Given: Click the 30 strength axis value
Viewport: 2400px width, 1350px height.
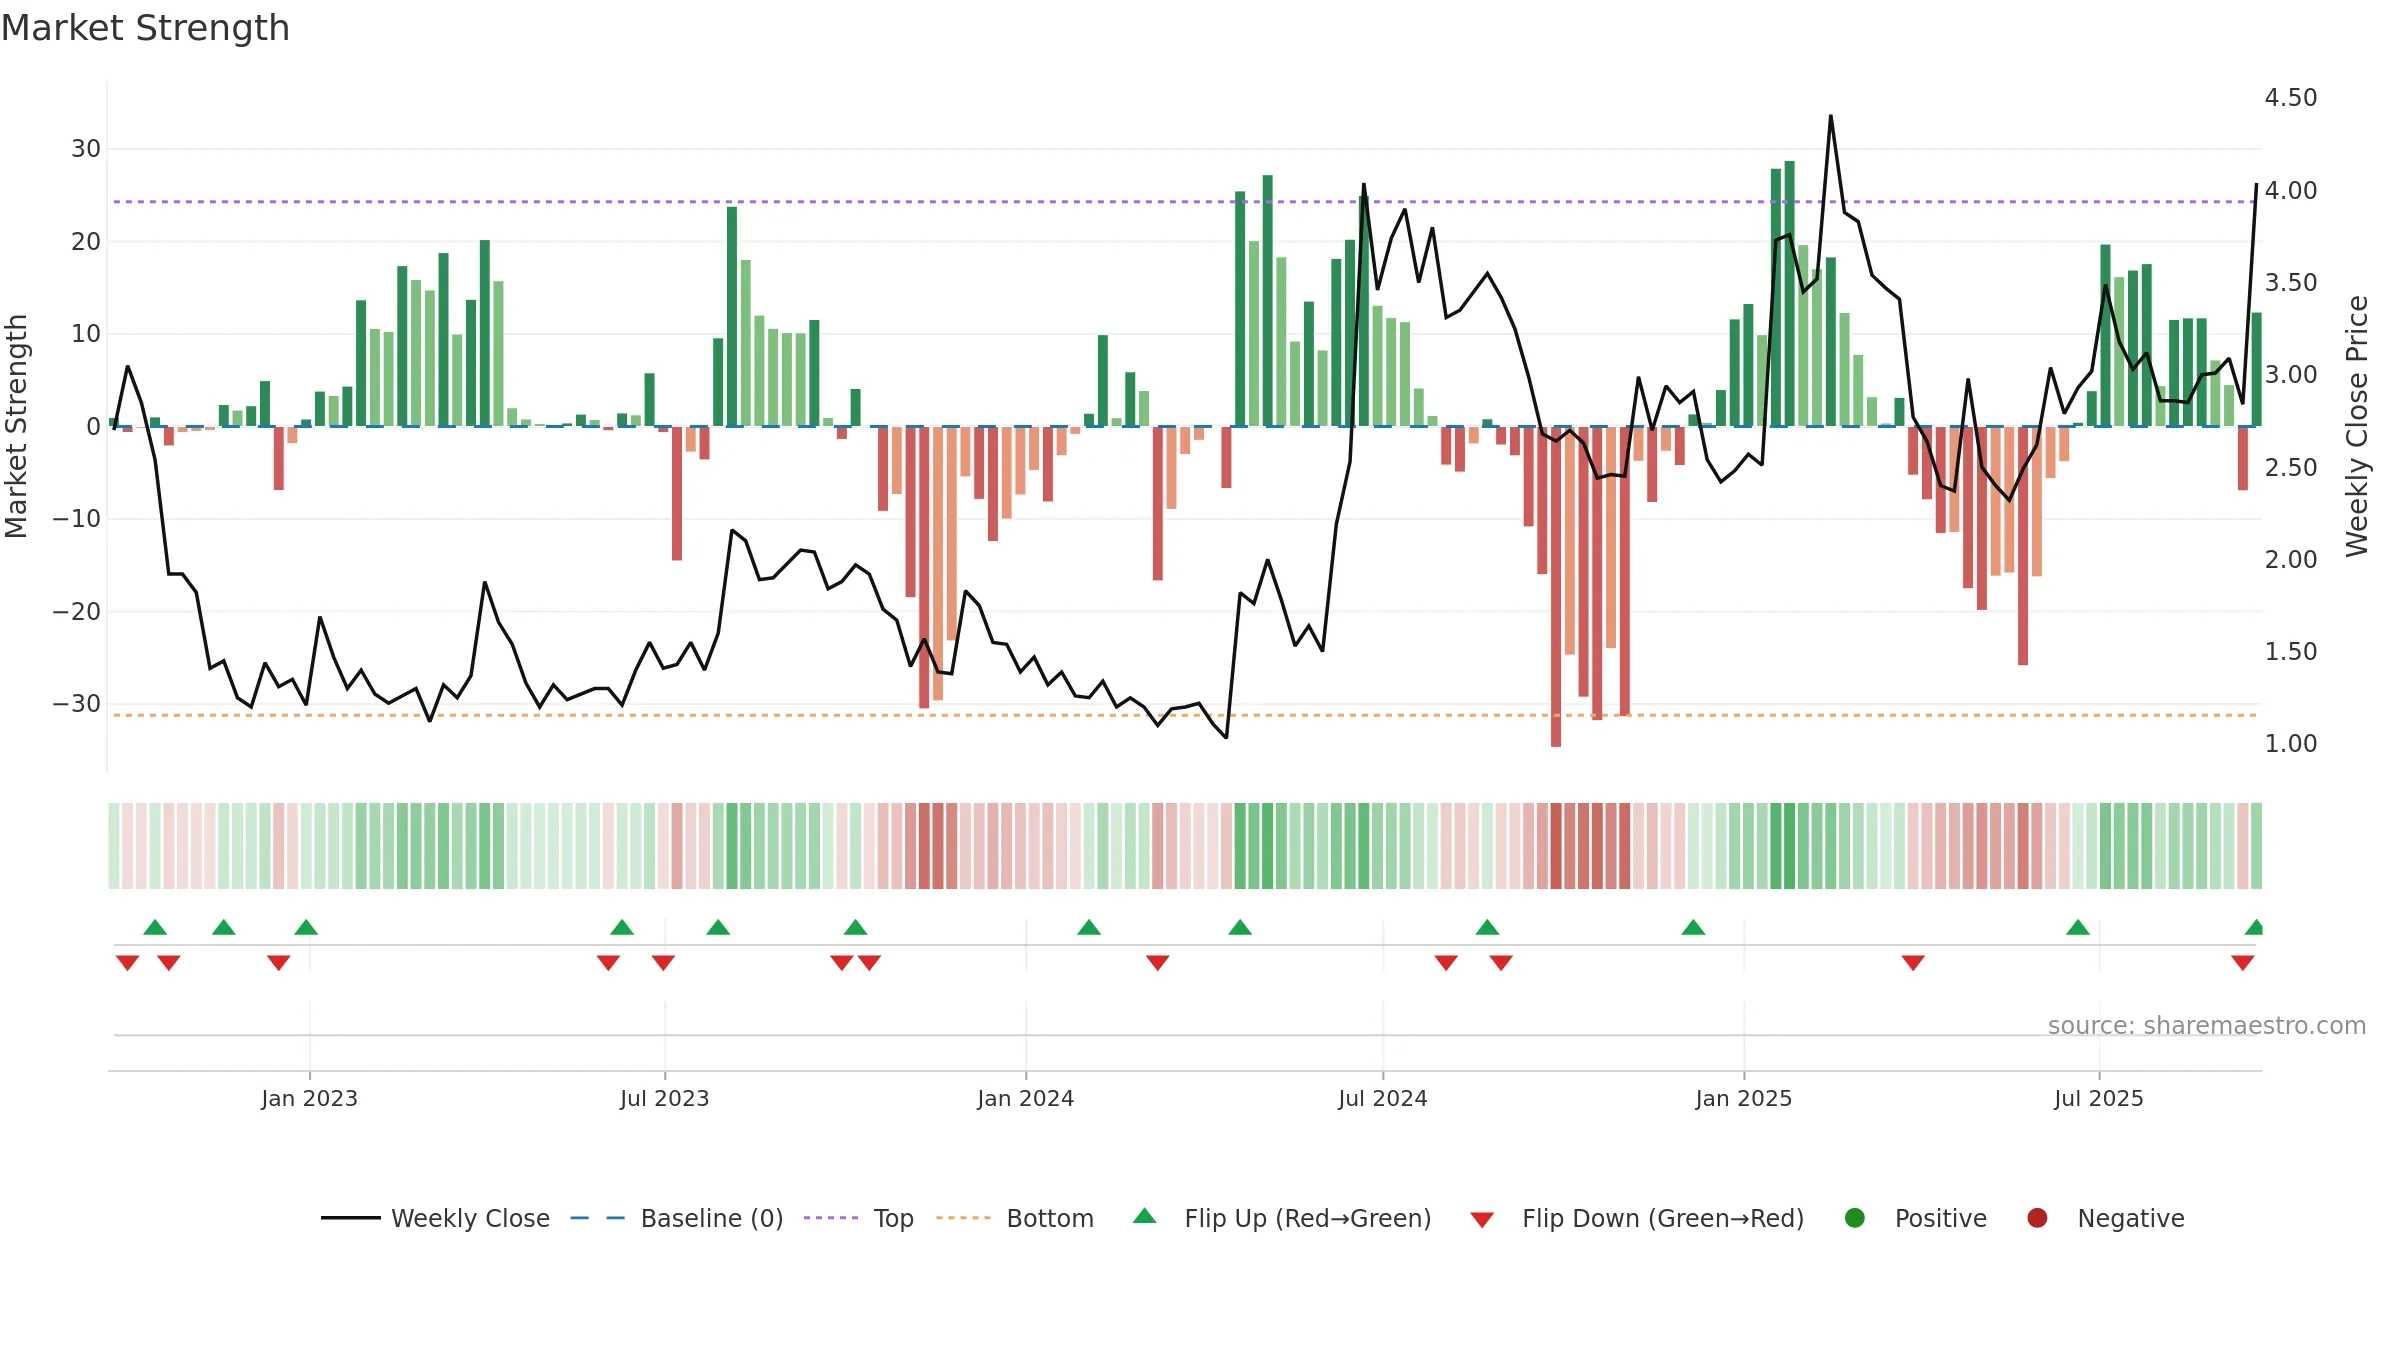Looking at the screenshot, I should pyautogui.click(x=86, y=149).
